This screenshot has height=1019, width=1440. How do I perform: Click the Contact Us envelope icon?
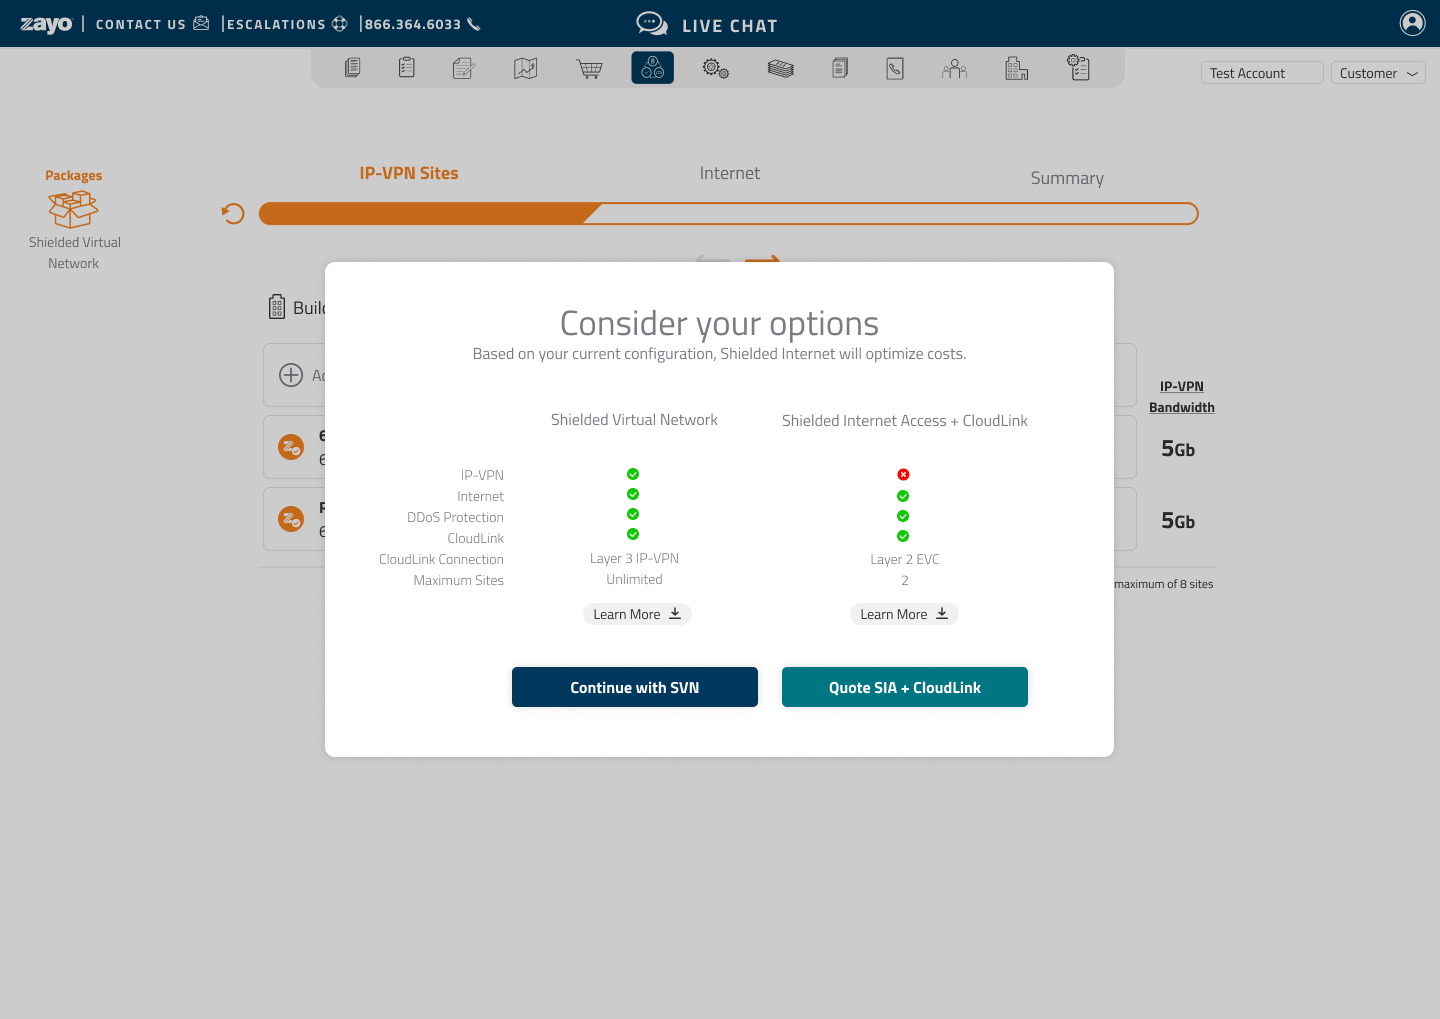click(201, 23)
